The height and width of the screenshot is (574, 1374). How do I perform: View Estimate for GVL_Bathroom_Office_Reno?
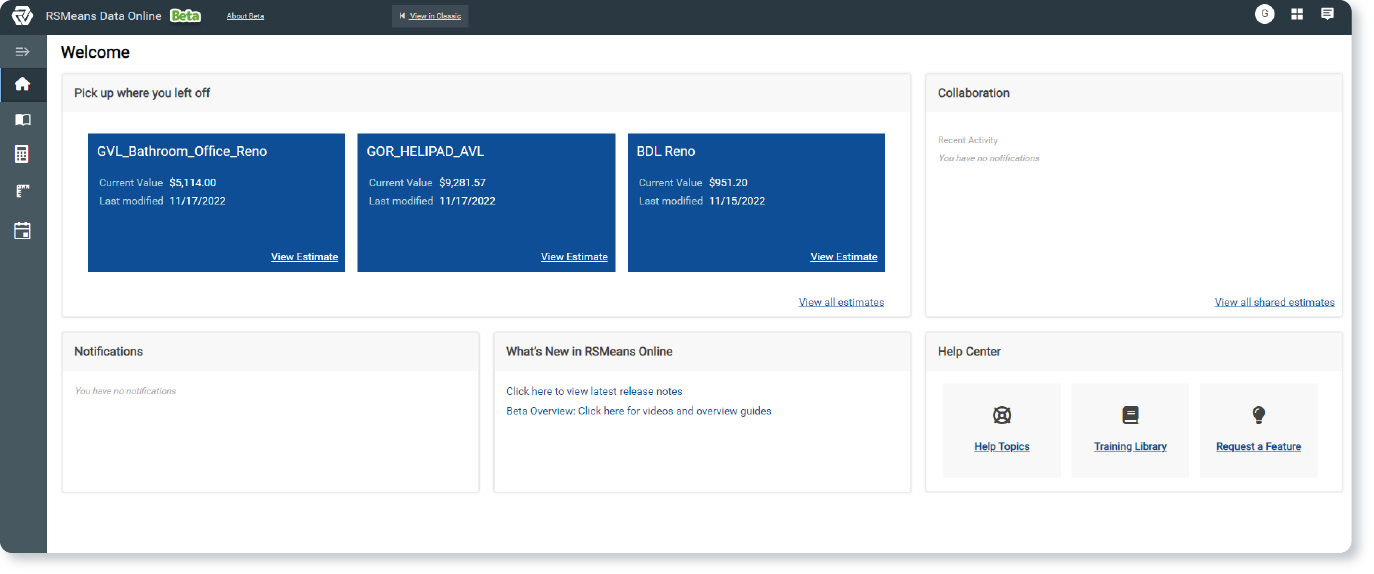point(305,257)
